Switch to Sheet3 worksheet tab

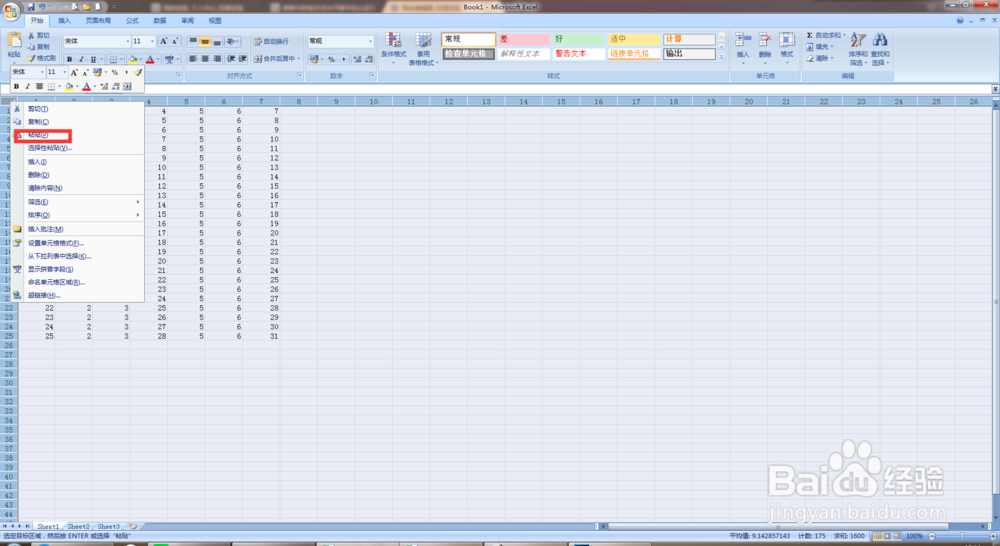point(109,527)
